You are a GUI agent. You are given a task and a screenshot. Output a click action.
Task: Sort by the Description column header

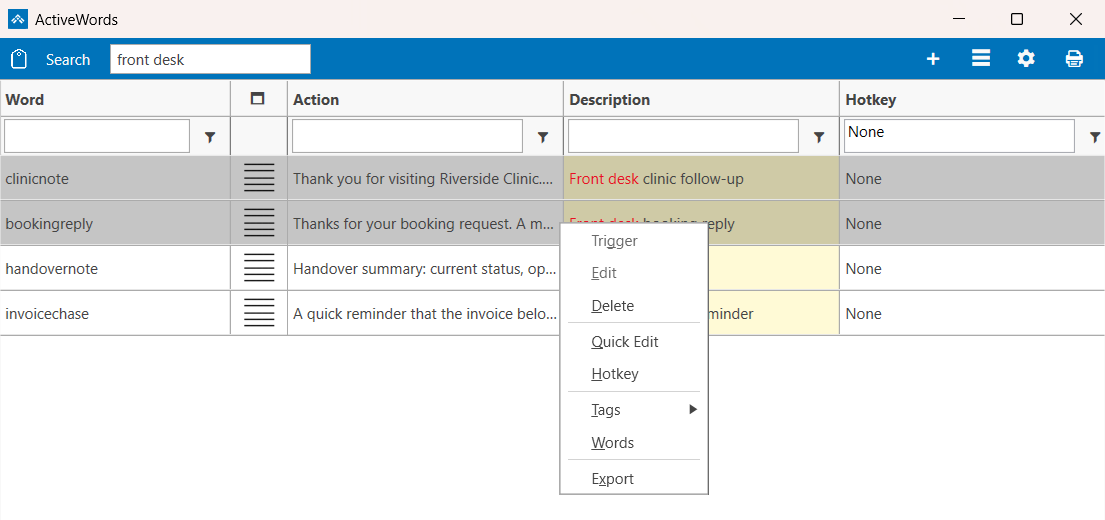pyautogui.click(x=701, y=99)
